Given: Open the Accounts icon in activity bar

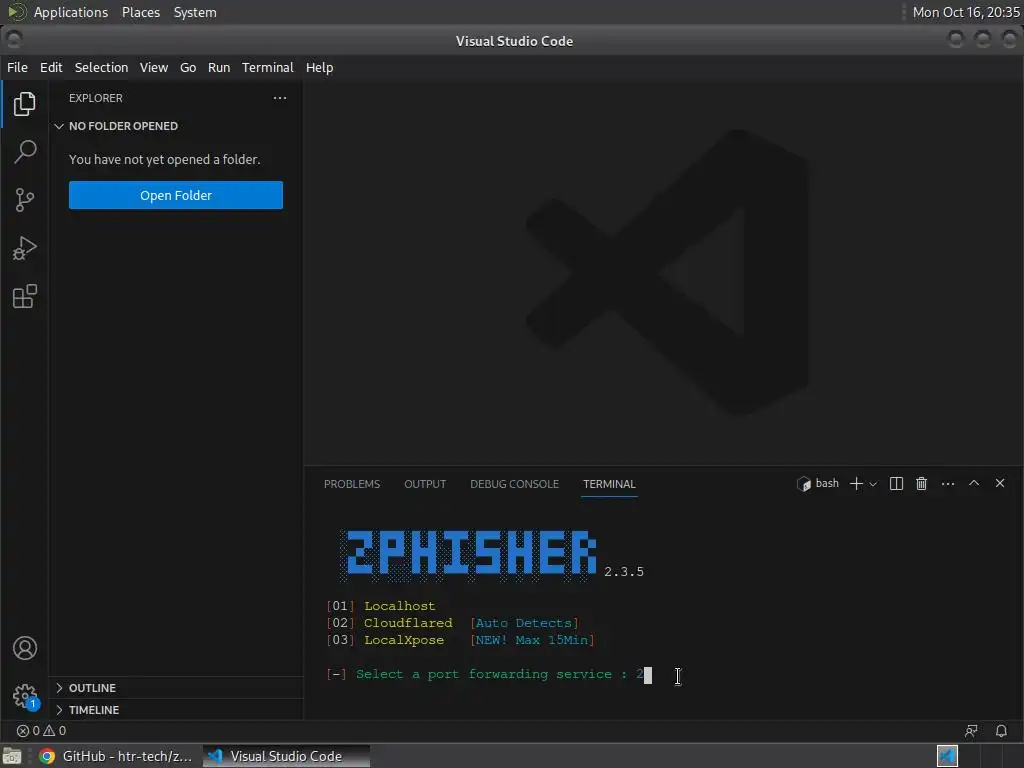Looking at the screenshot, I should (x=25, y=648).
